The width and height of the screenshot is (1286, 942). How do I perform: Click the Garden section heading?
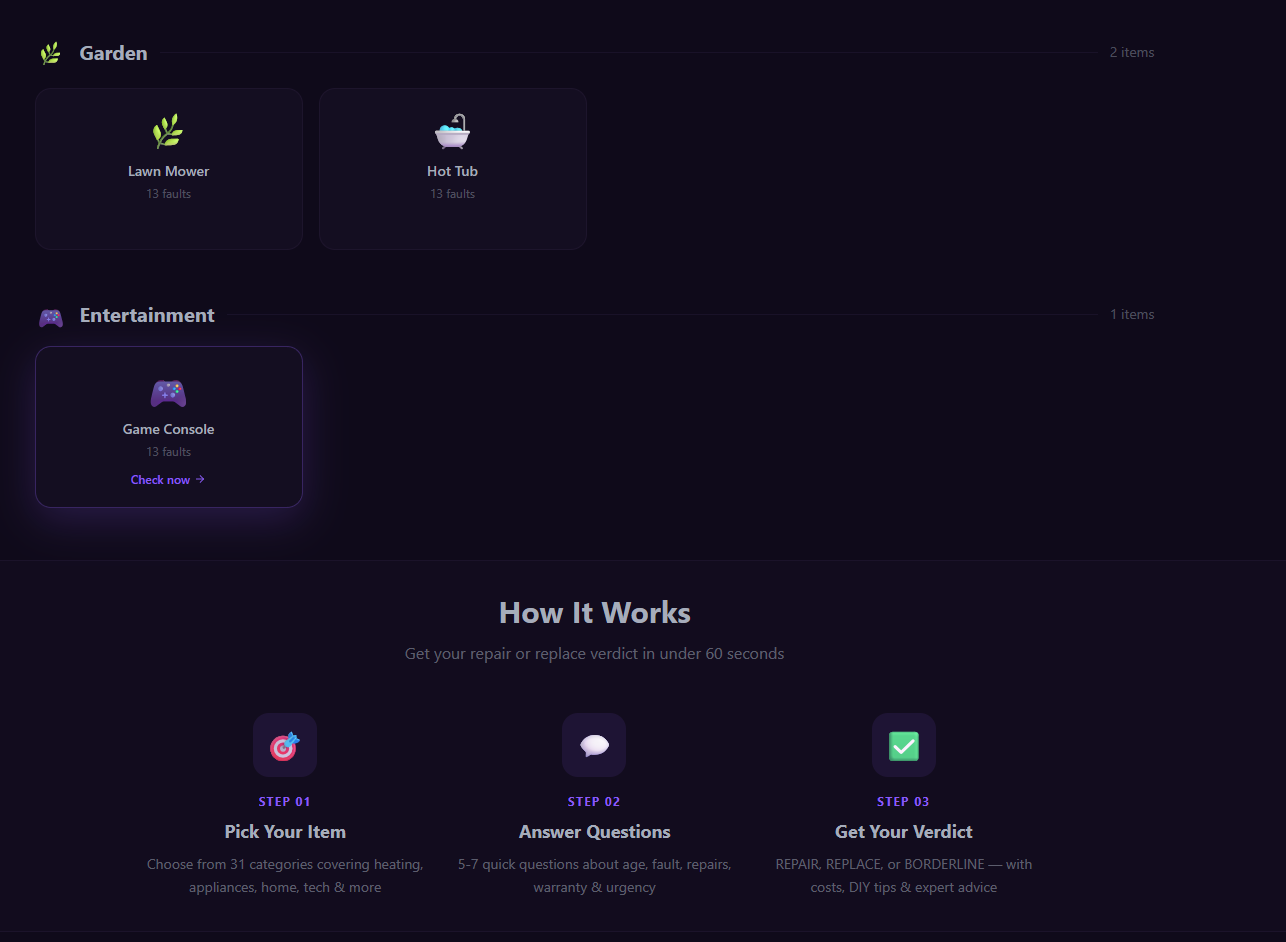[x=113, y=53]
